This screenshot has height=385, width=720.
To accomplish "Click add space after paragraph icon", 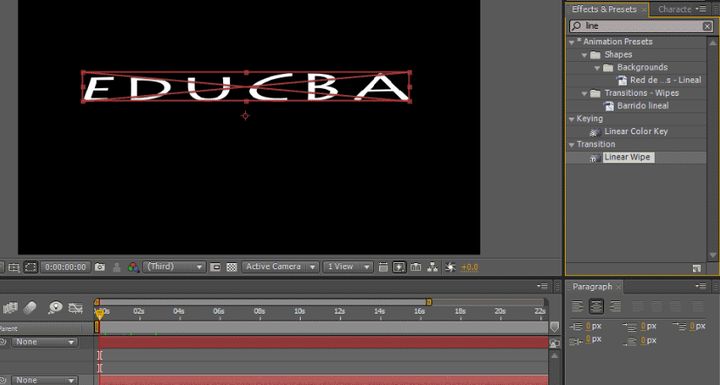I will point(630,341).
